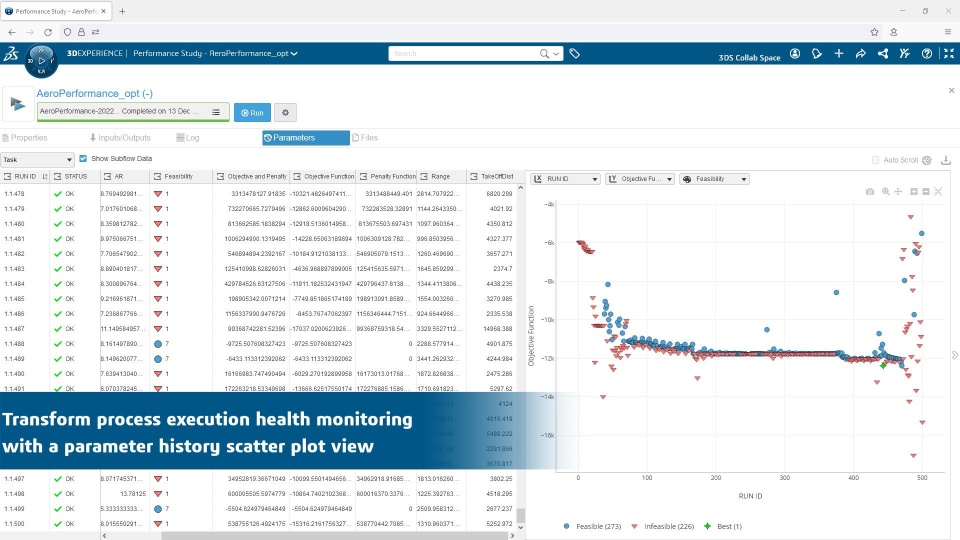Image resolution: width=960 pixels, height=540 pixels.
Task: Open new browser tab plus
Action: [x=122, y=11]
